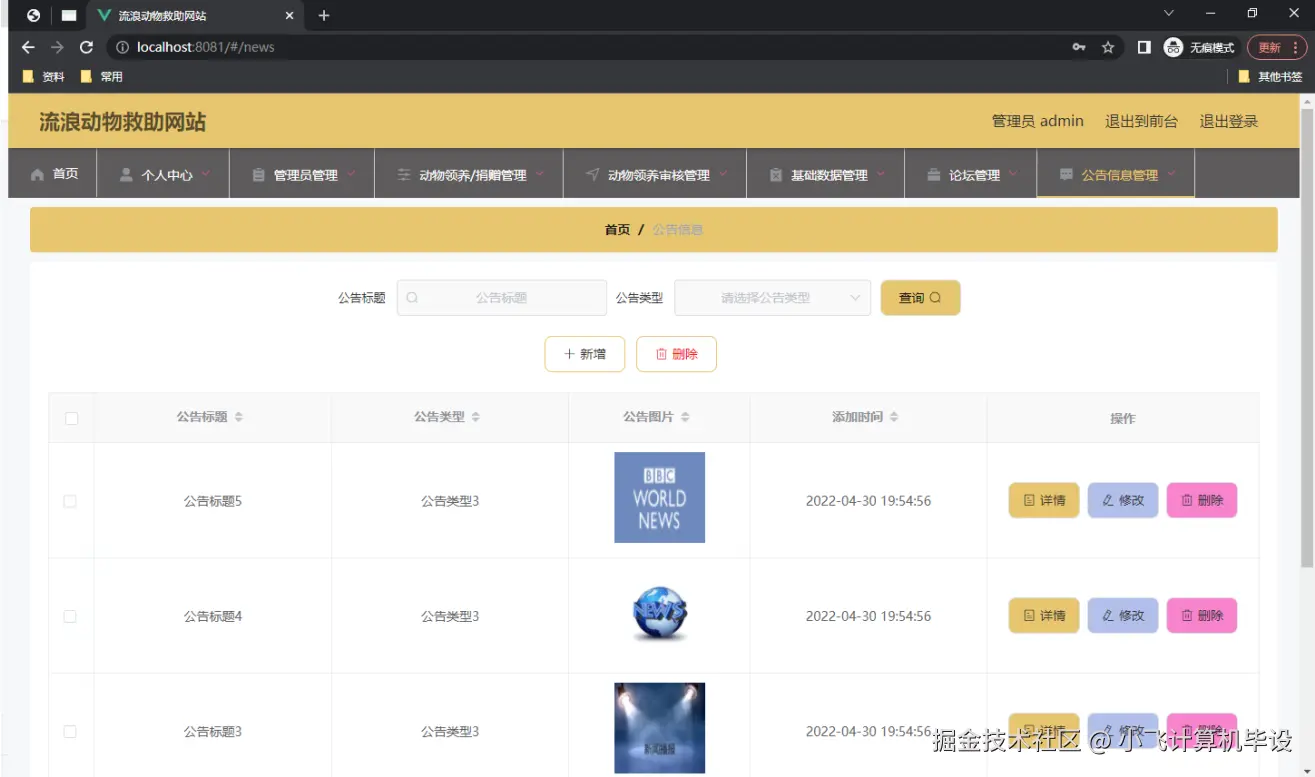The width and height of the screenshot is (1315, 777).
Task: Click the site info icon before localhost
Action: click(123, 47)
